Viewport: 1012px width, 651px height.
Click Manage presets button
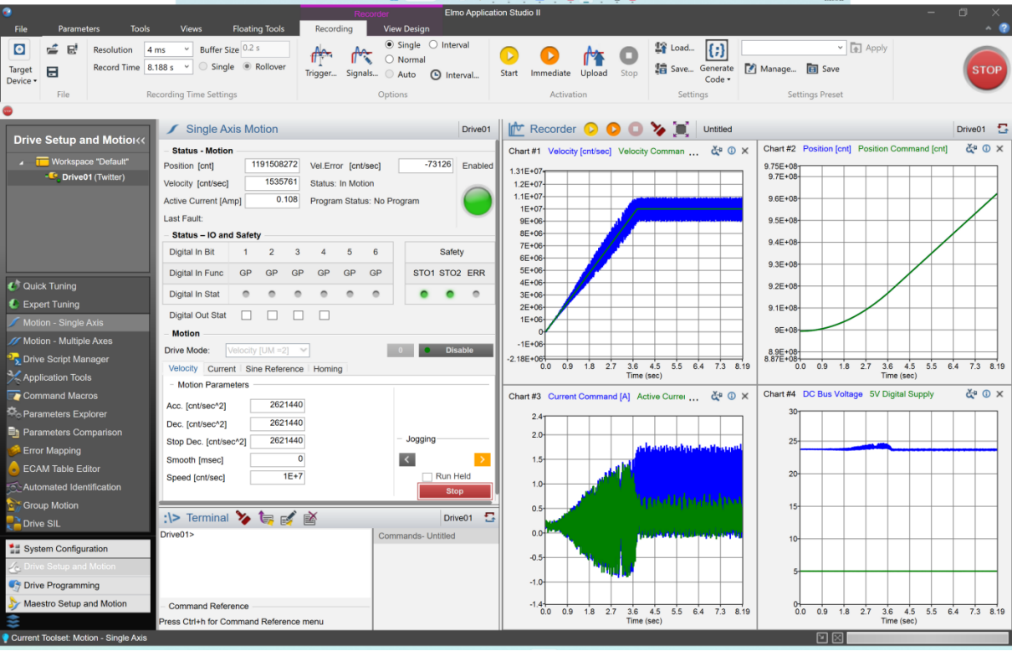(x=771, y=69)
